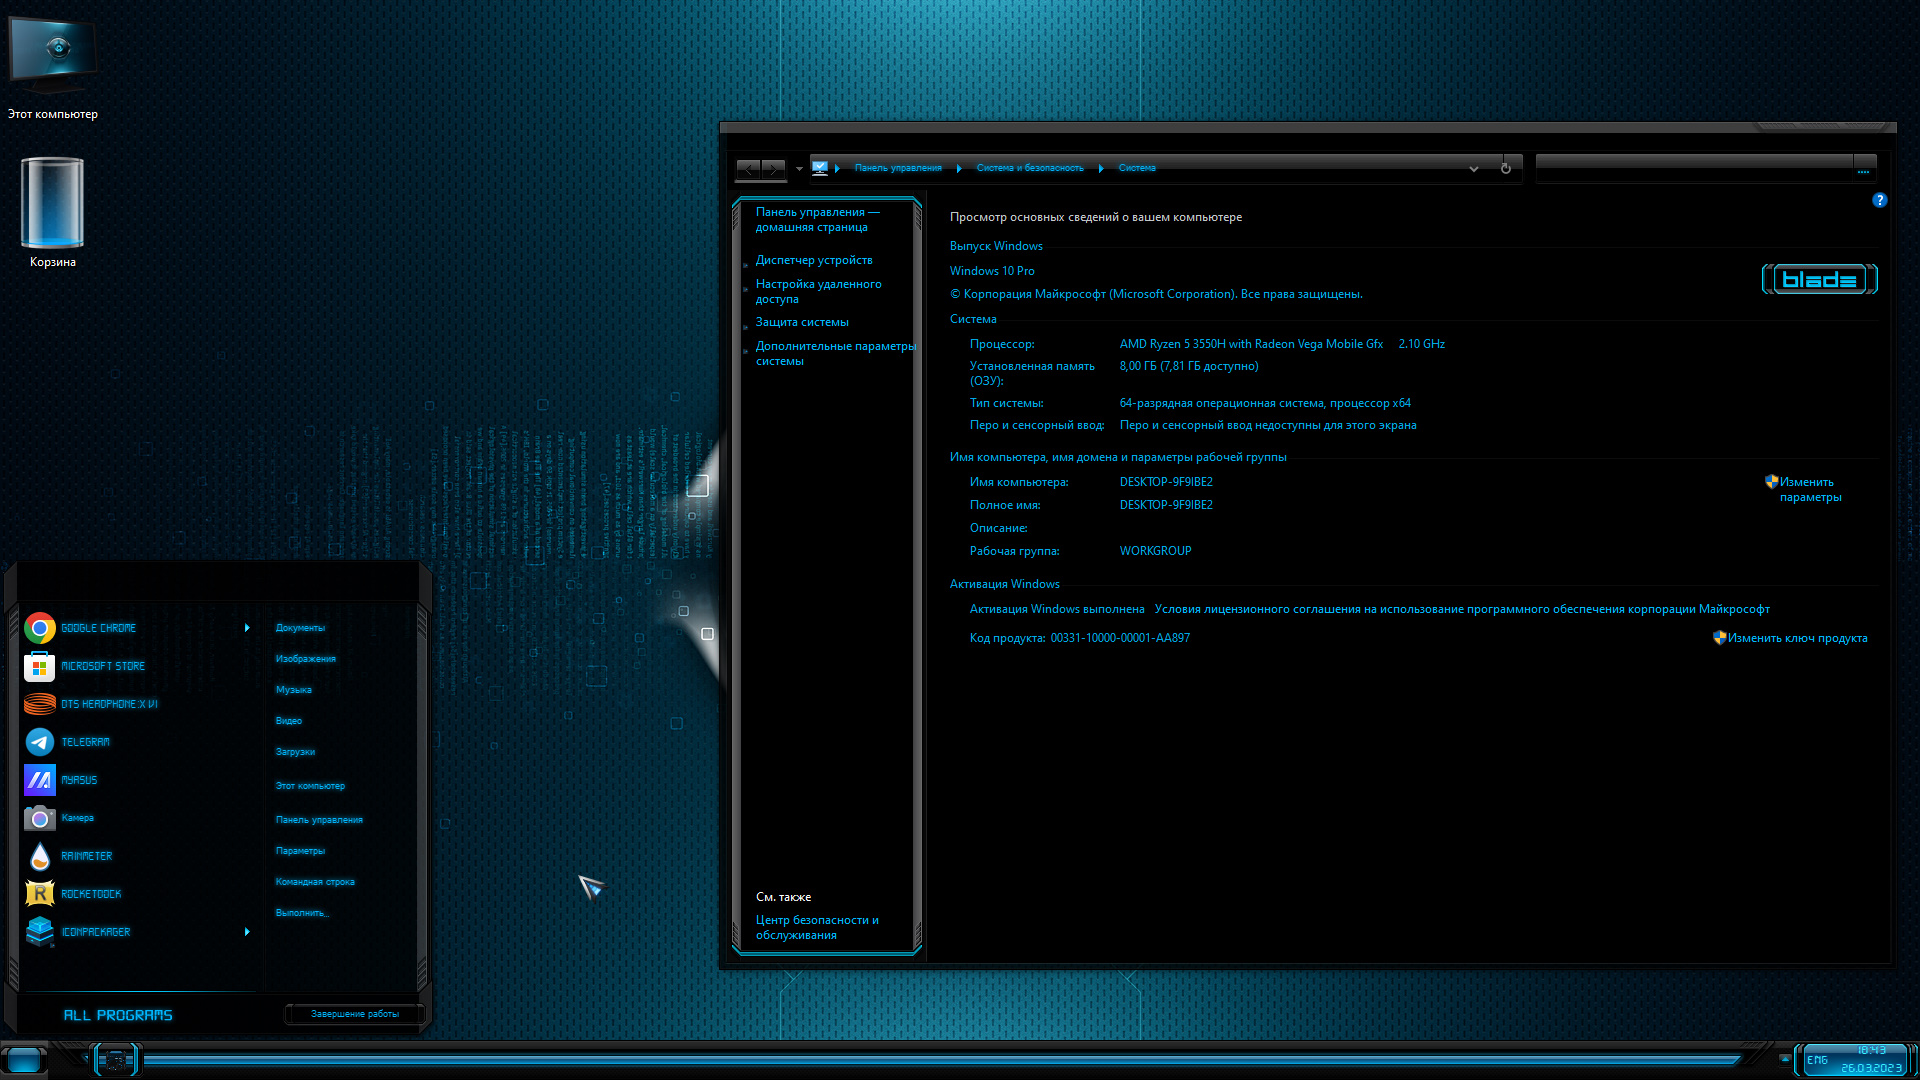This screenshot has width=1920, height=1080.
Task: Click the refresh icon in address bar
Action: click(x=1506, y=168)
